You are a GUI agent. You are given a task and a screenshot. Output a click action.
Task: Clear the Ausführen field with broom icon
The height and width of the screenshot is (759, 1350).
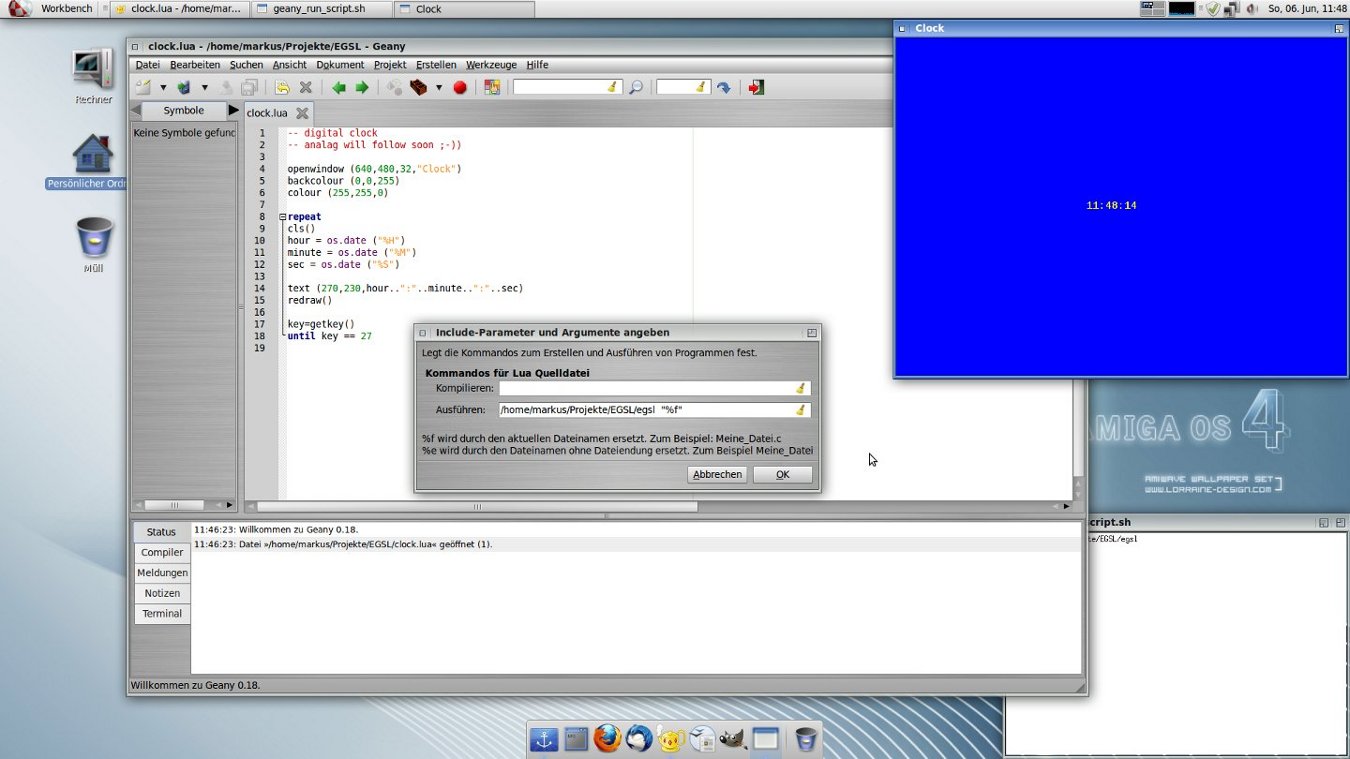pos(800,410)
